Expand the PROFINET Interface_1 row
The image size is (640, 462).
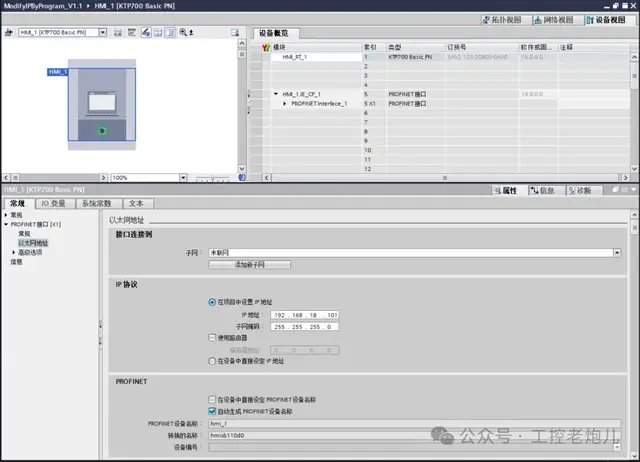pos(284,104)
